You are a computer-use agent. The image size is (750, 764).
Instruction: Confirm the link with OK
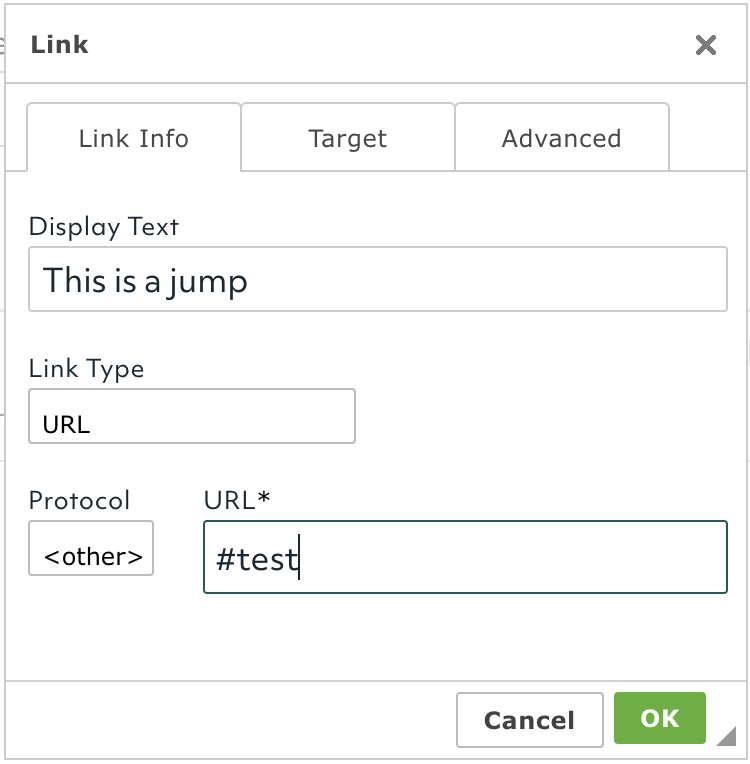click(660, 719)
